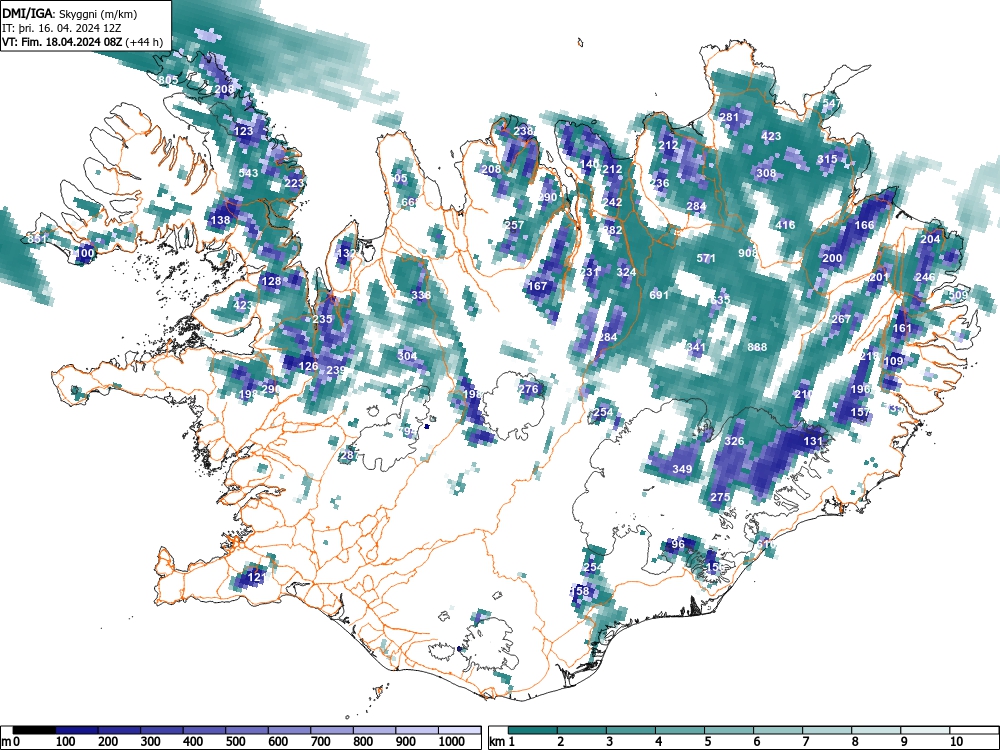Viewport: 1000px width, 750px height.
Task: Click the visibility value 109
Action: [893, 361]
